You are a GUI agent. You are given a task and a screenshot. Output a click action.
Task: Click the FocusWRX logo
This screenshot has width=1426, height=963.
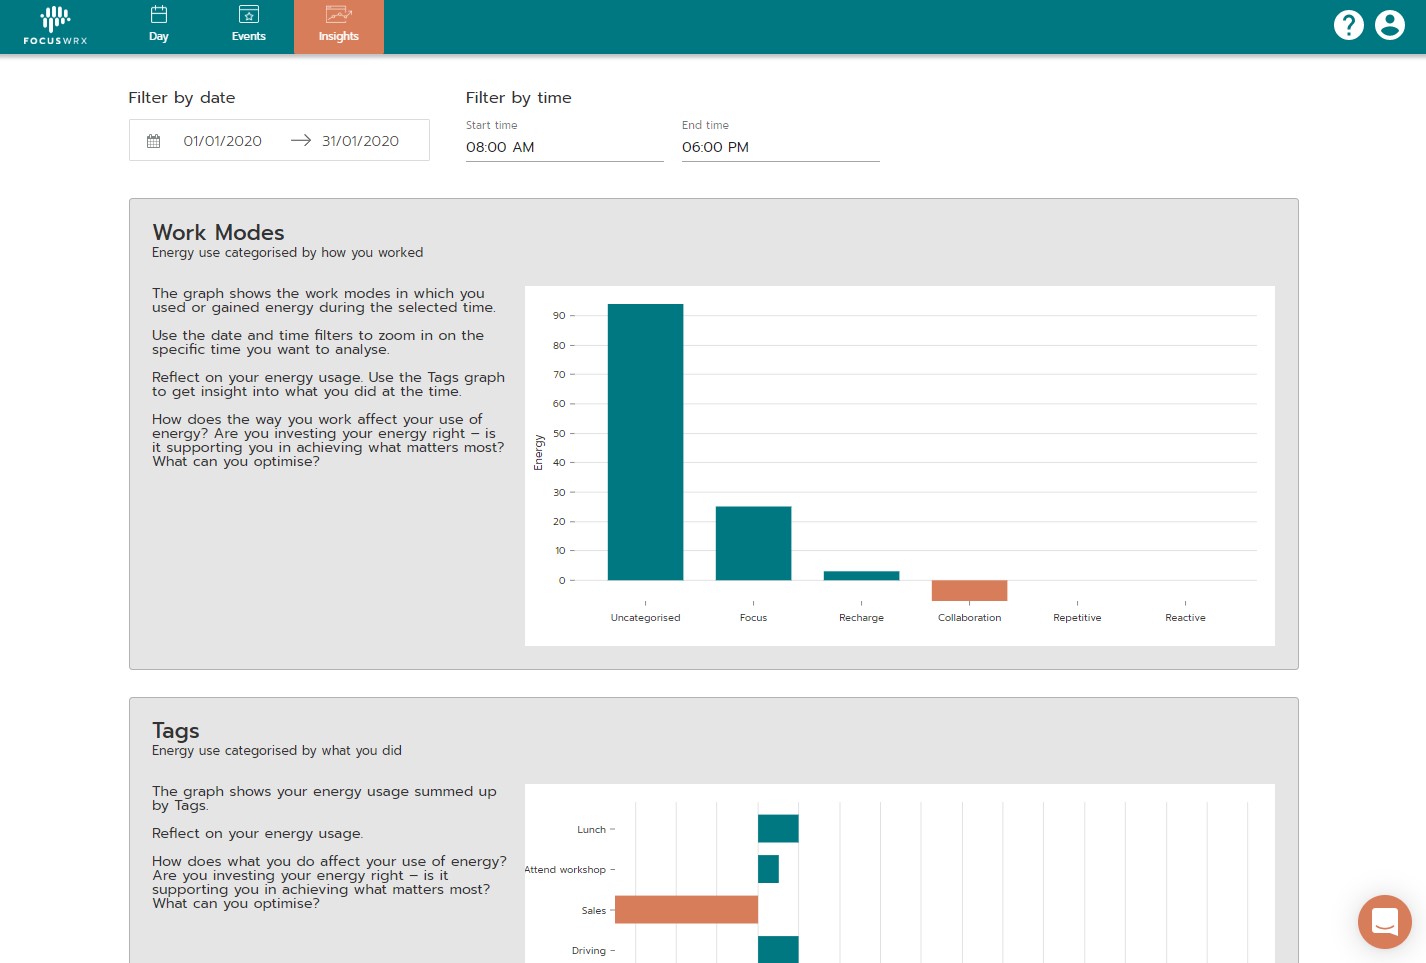56,26
